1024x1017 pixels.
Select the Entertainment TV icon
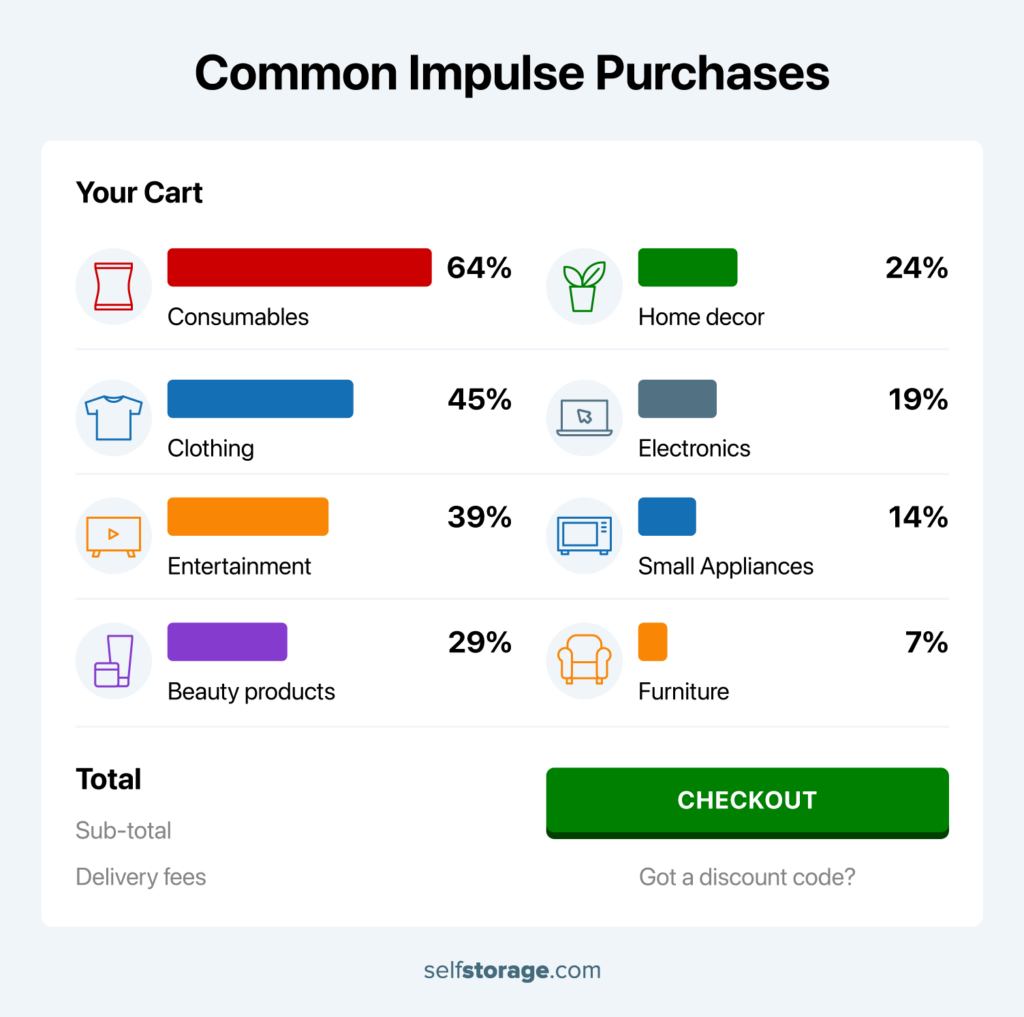(x=113, y=535)
